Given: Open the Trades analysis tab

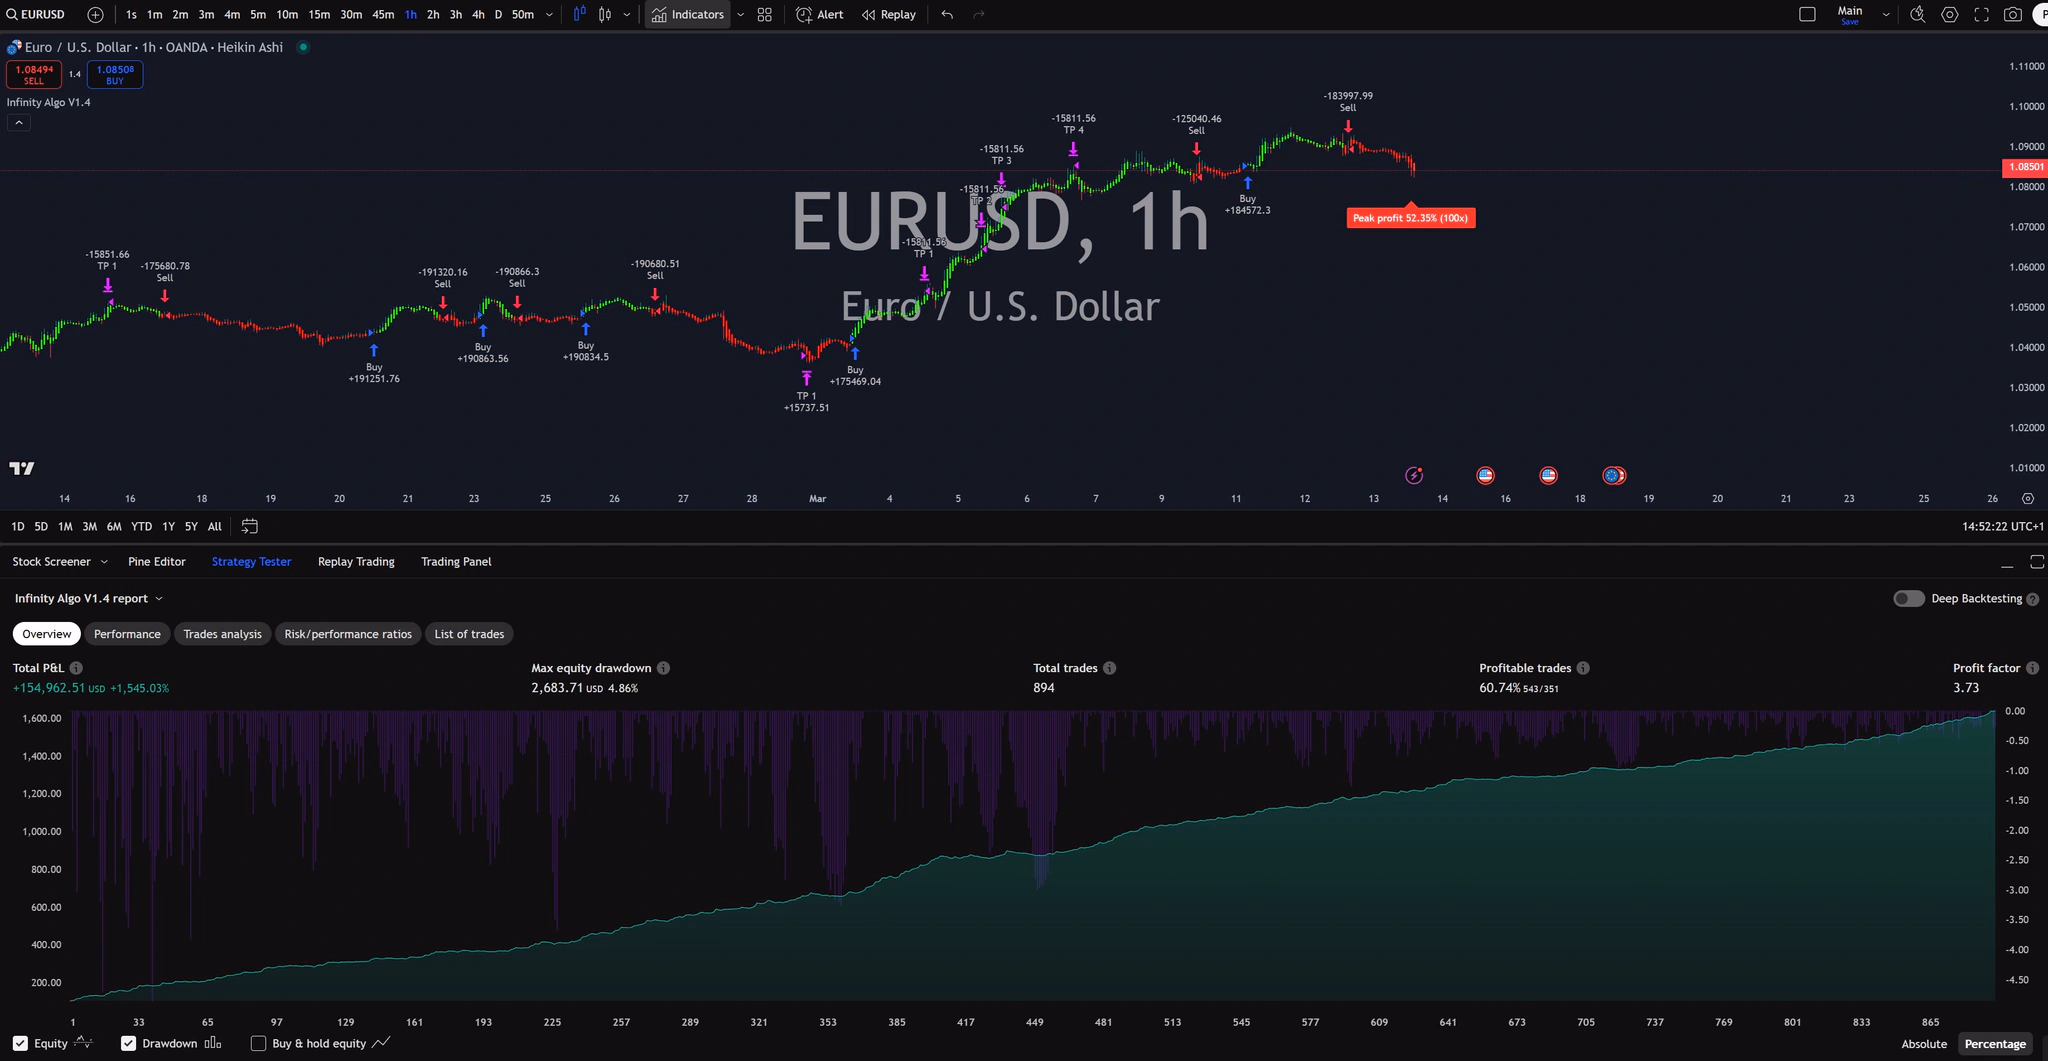Looking at the screenshot, I should (222, 633).
